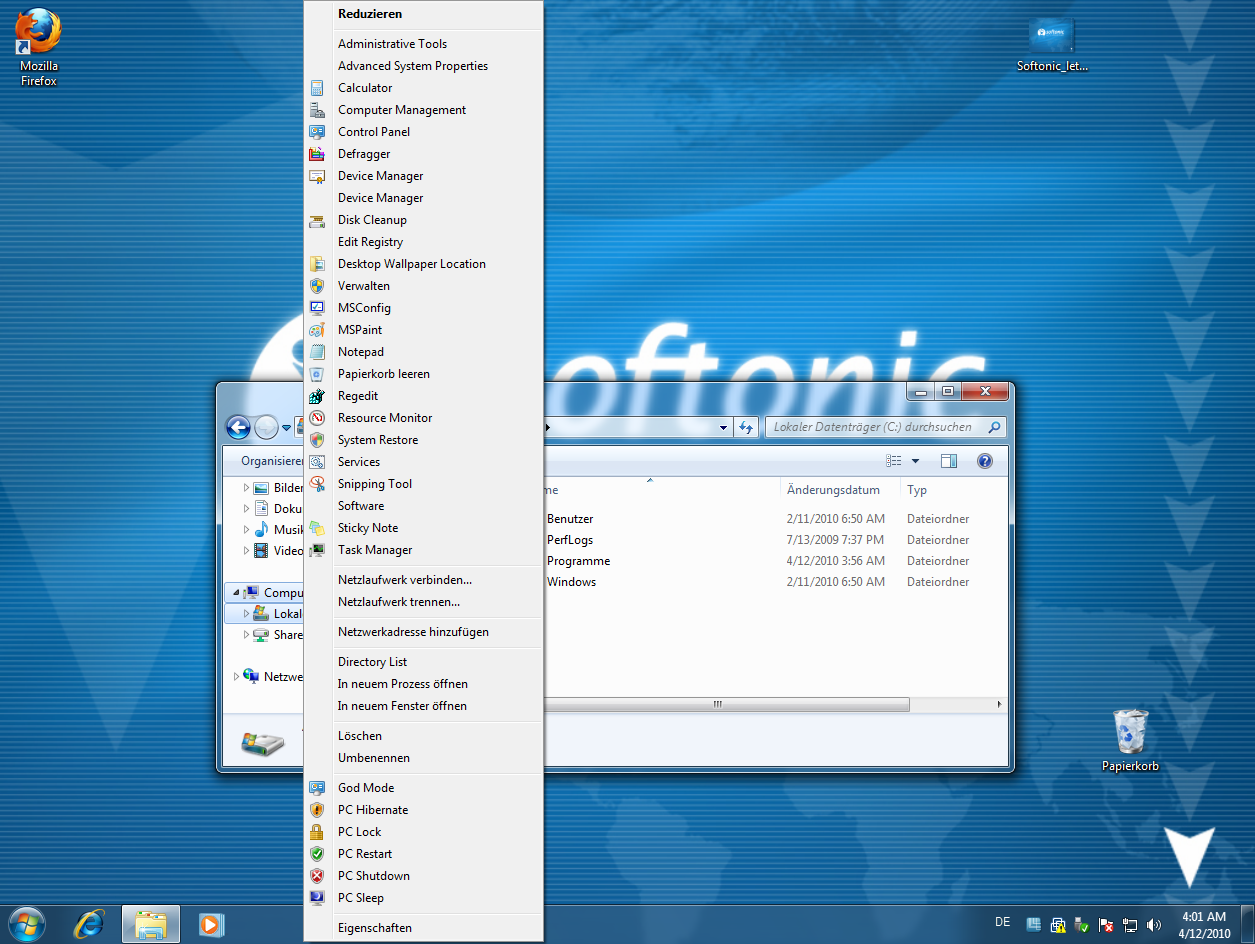This screenshot has height=944, width=1255.
Task: Open Windows Media Player from taskbar
Action: pyautogui.click(x=211, y=924)
